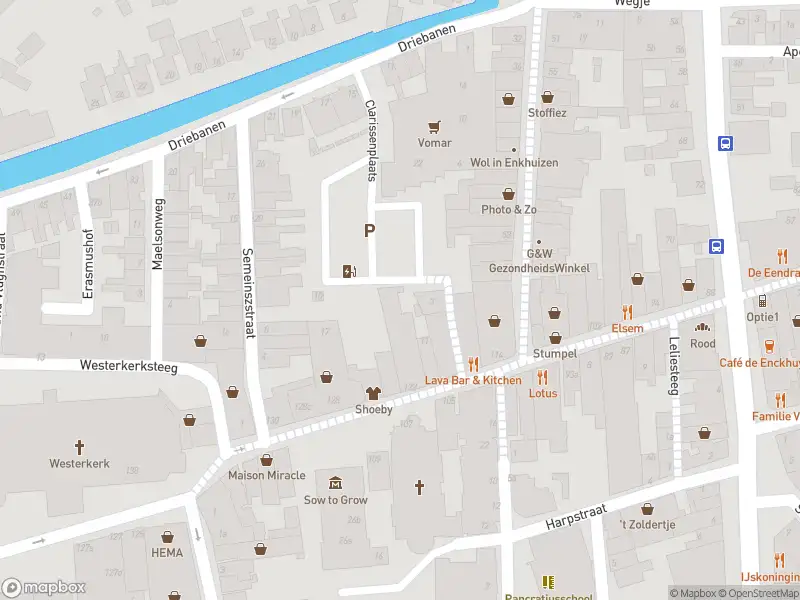The height and width of the screenshot is (600, 800).
Task: Click the lower bus stop icon near De Eendracht
Action: click(716, 245)
